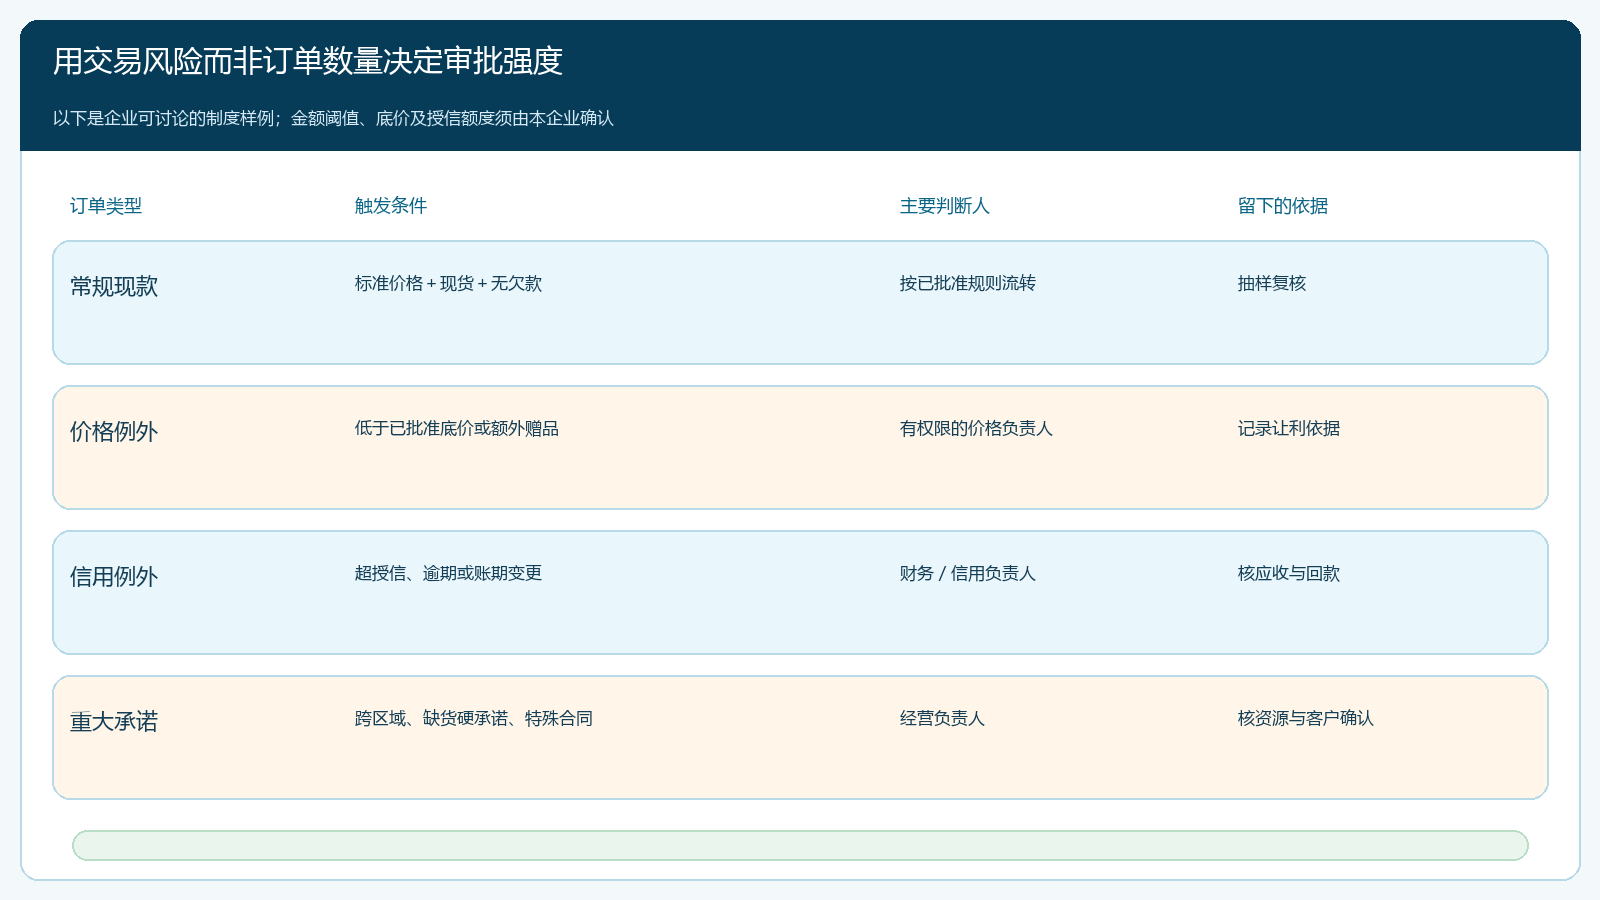Image resolution: width=1600 pixels, height=900 pixels.
Task: Click the text 标准价格 + 现货 + 无欠款
Action: (448, 283)
